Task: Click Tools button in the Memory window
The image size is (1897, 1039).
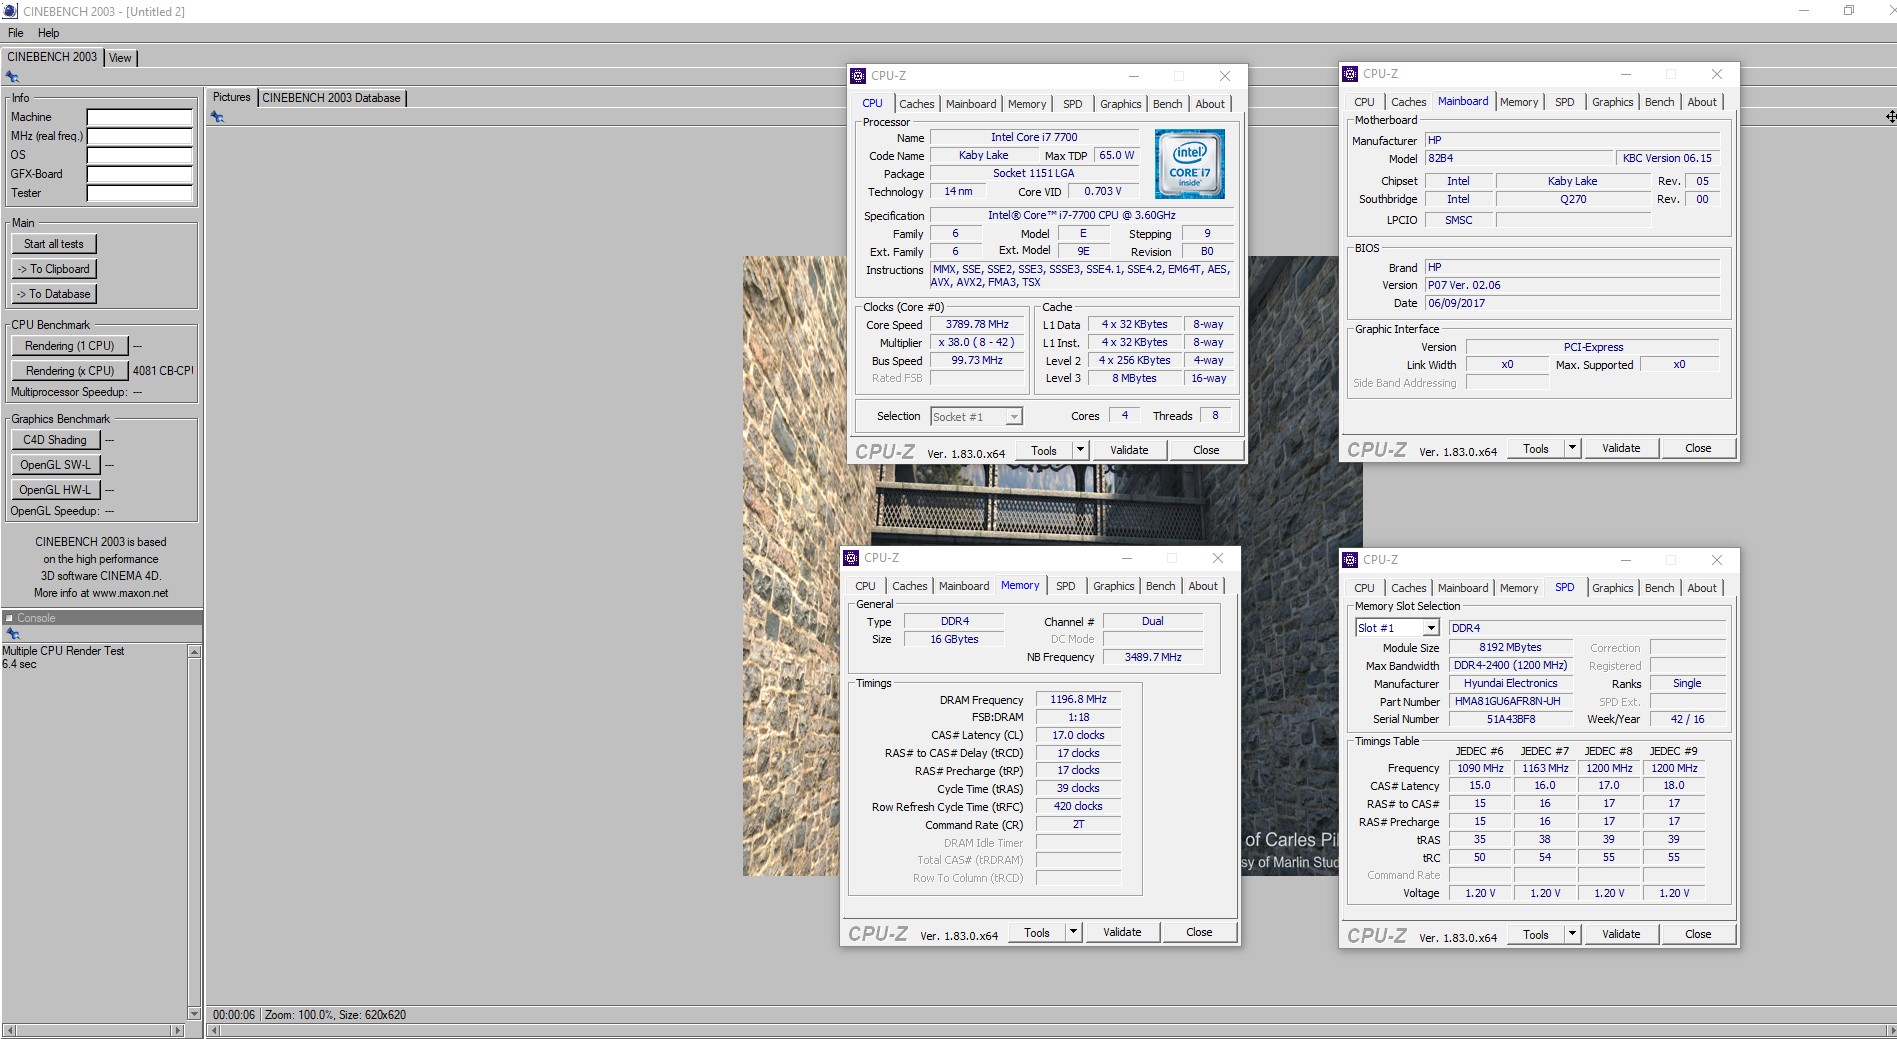Action: tap(1037, 932)
